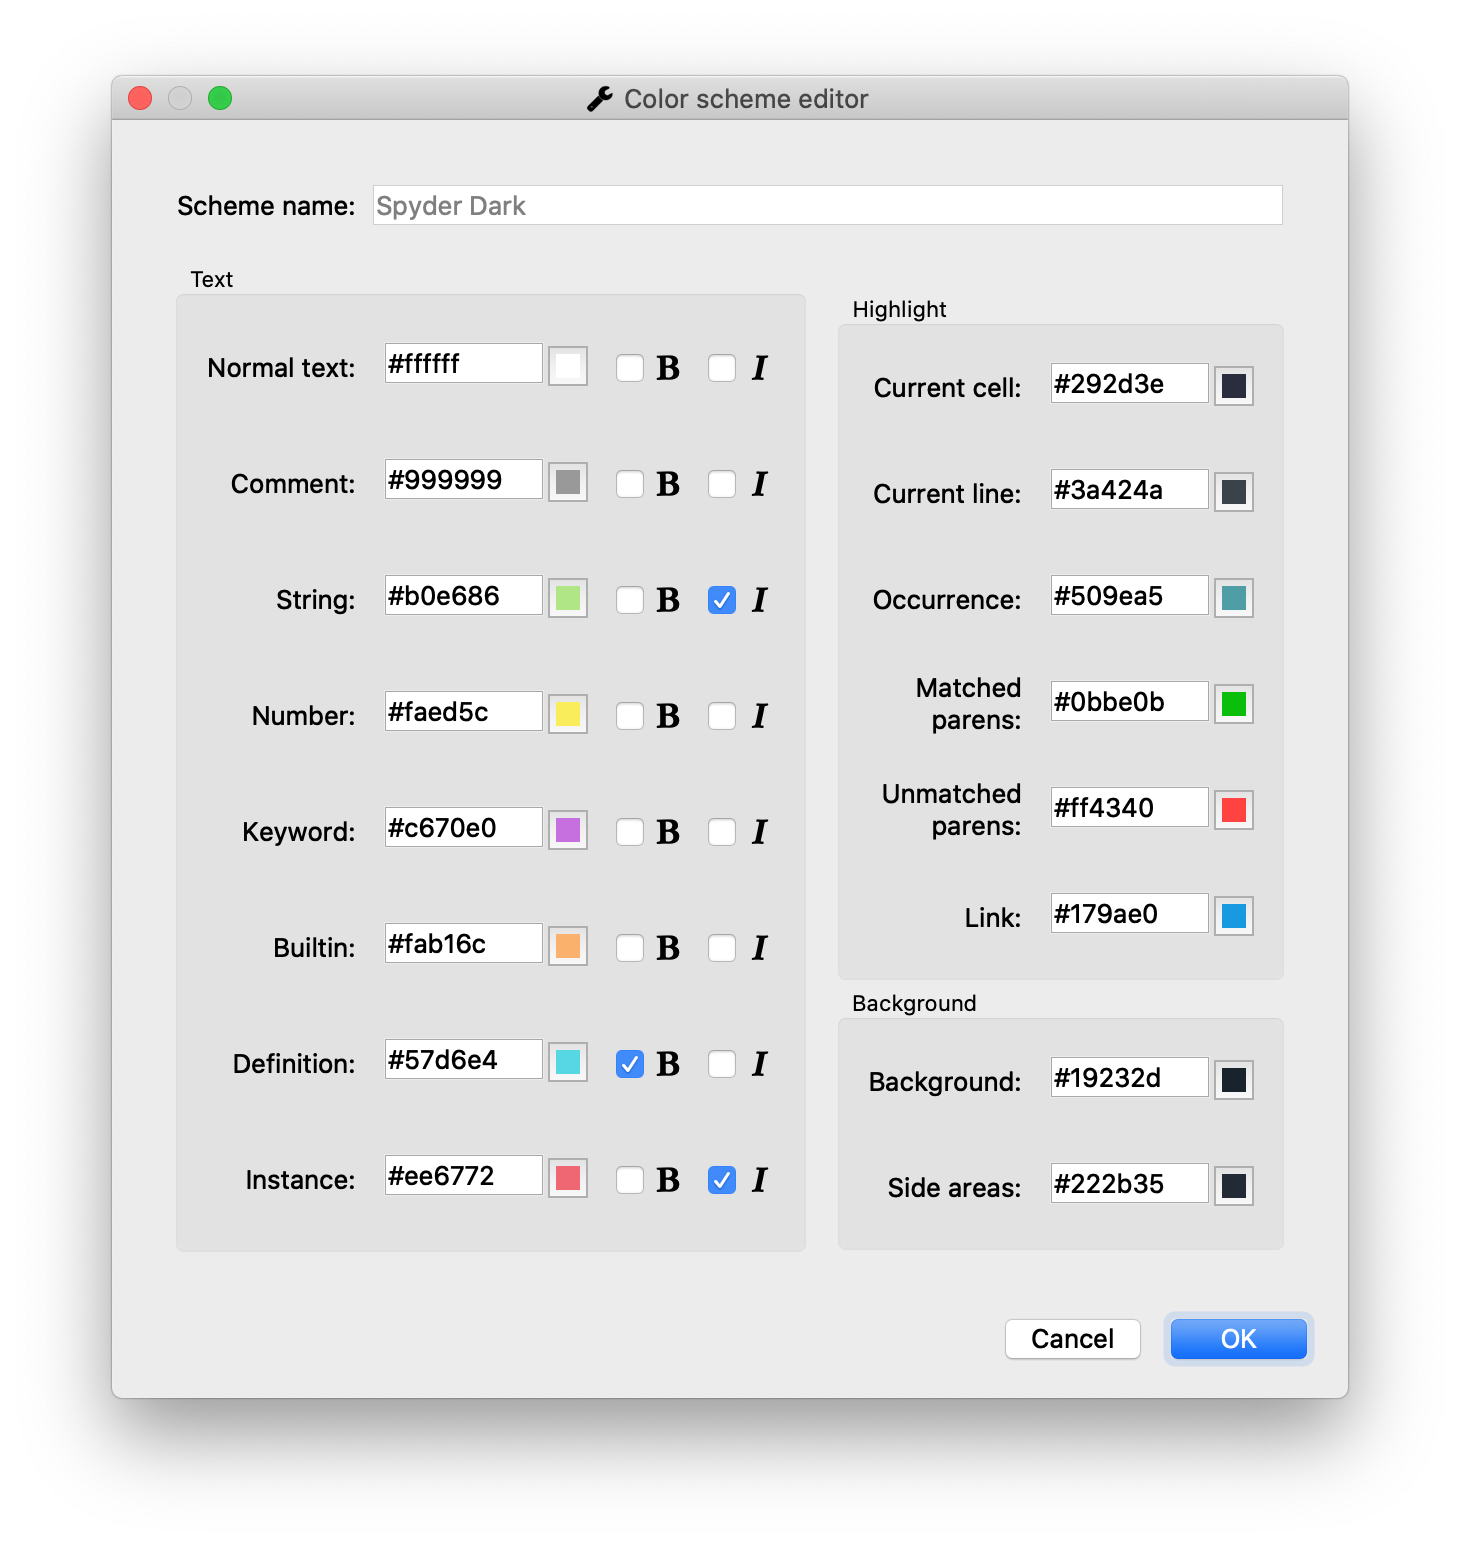Image resolution: width=1460 pixels, height=1546 pixels.
Task: Toggle italic for Instance text
Action: point(722,1180)
